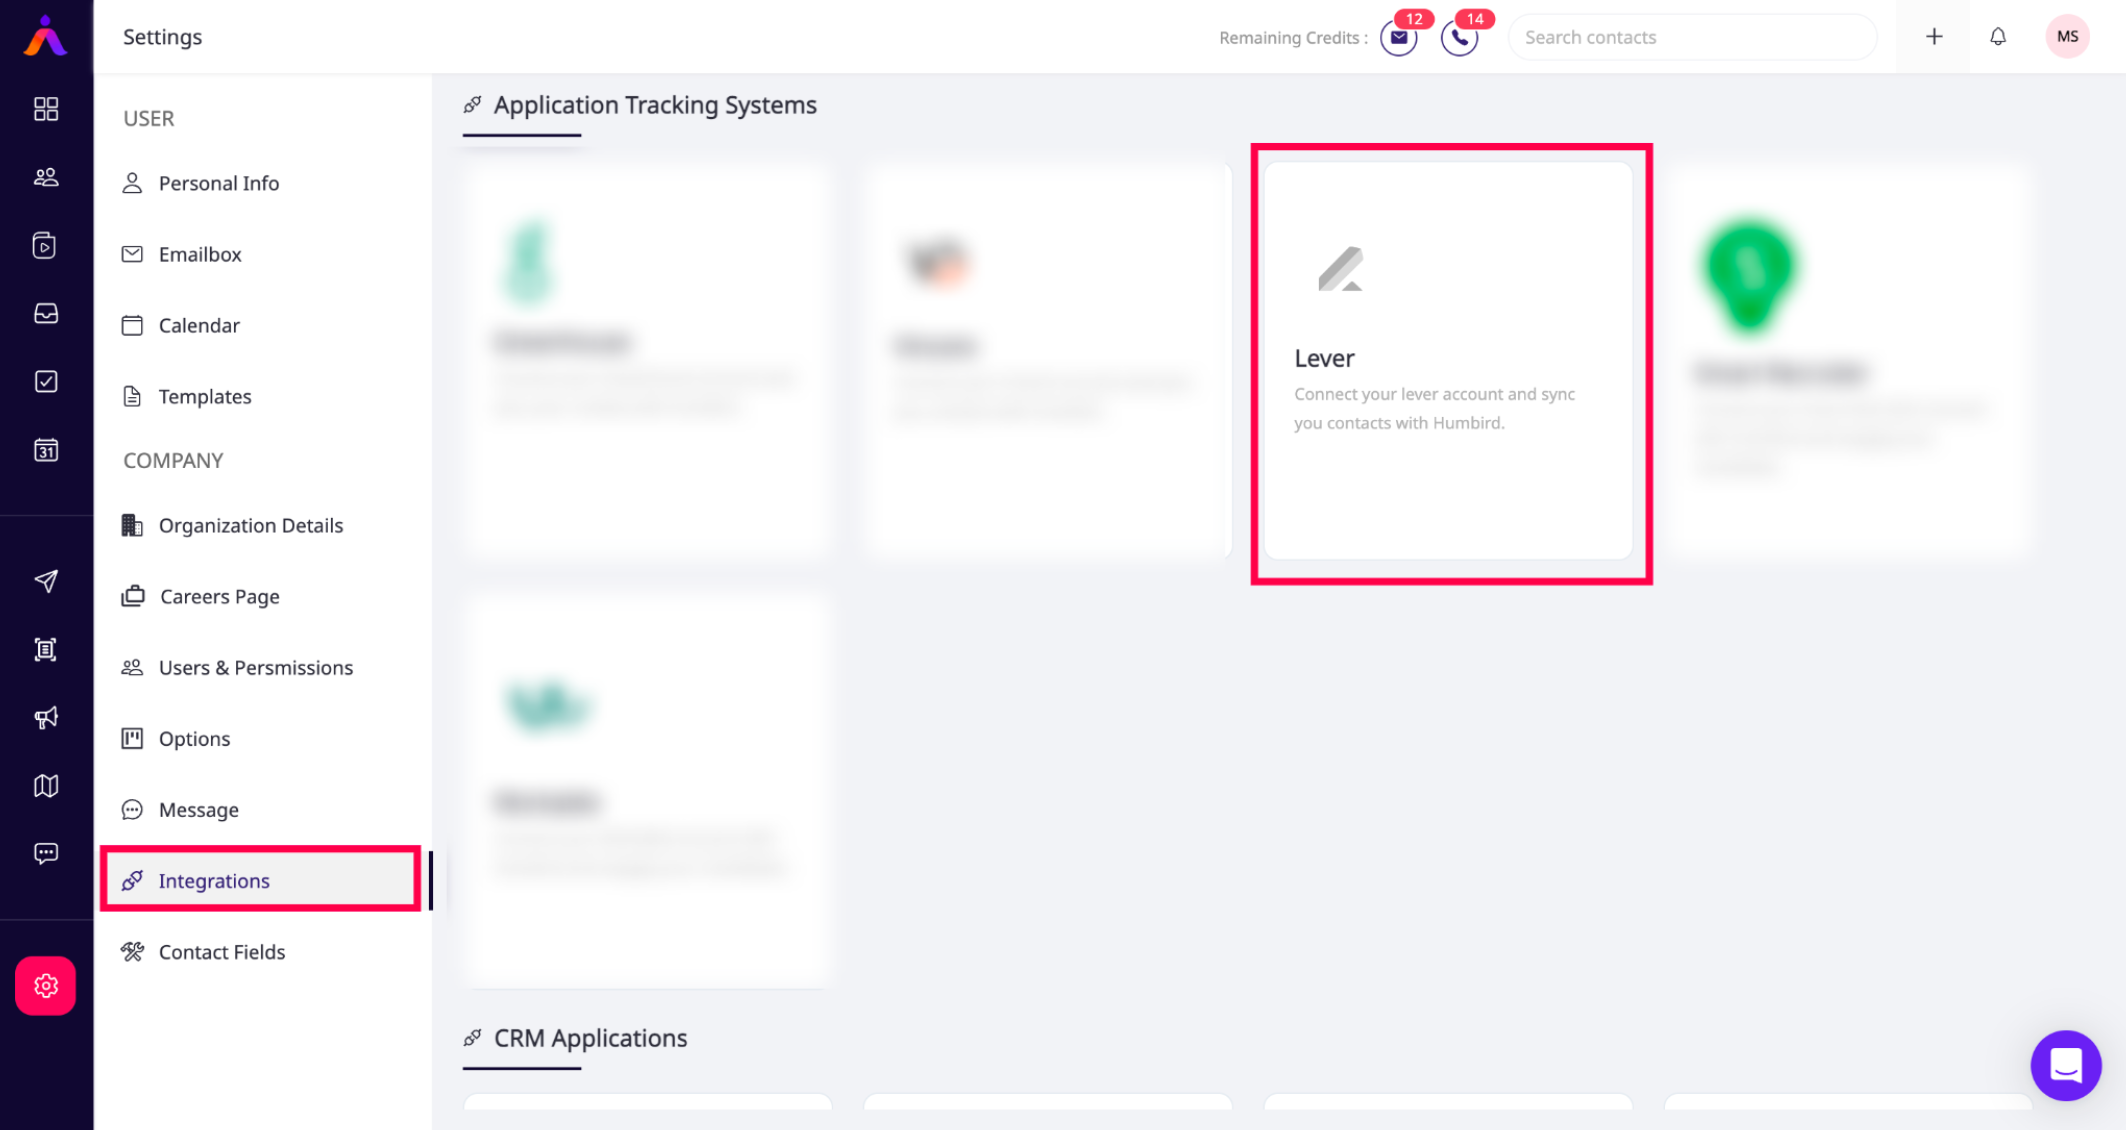Screen dimensions: 2126x1130
Task: Select the contacts icon in the left sidebar
Action: (x=45, y=177)
